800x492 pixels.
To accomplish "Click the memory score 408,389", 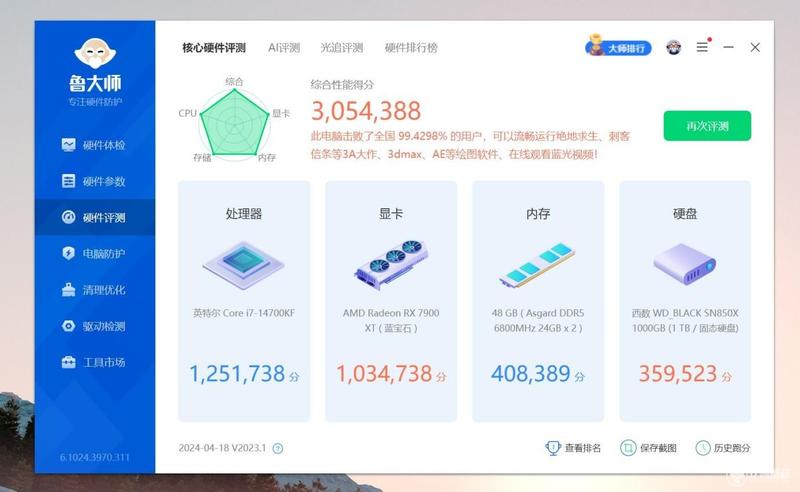I will (x=531, y=374).
